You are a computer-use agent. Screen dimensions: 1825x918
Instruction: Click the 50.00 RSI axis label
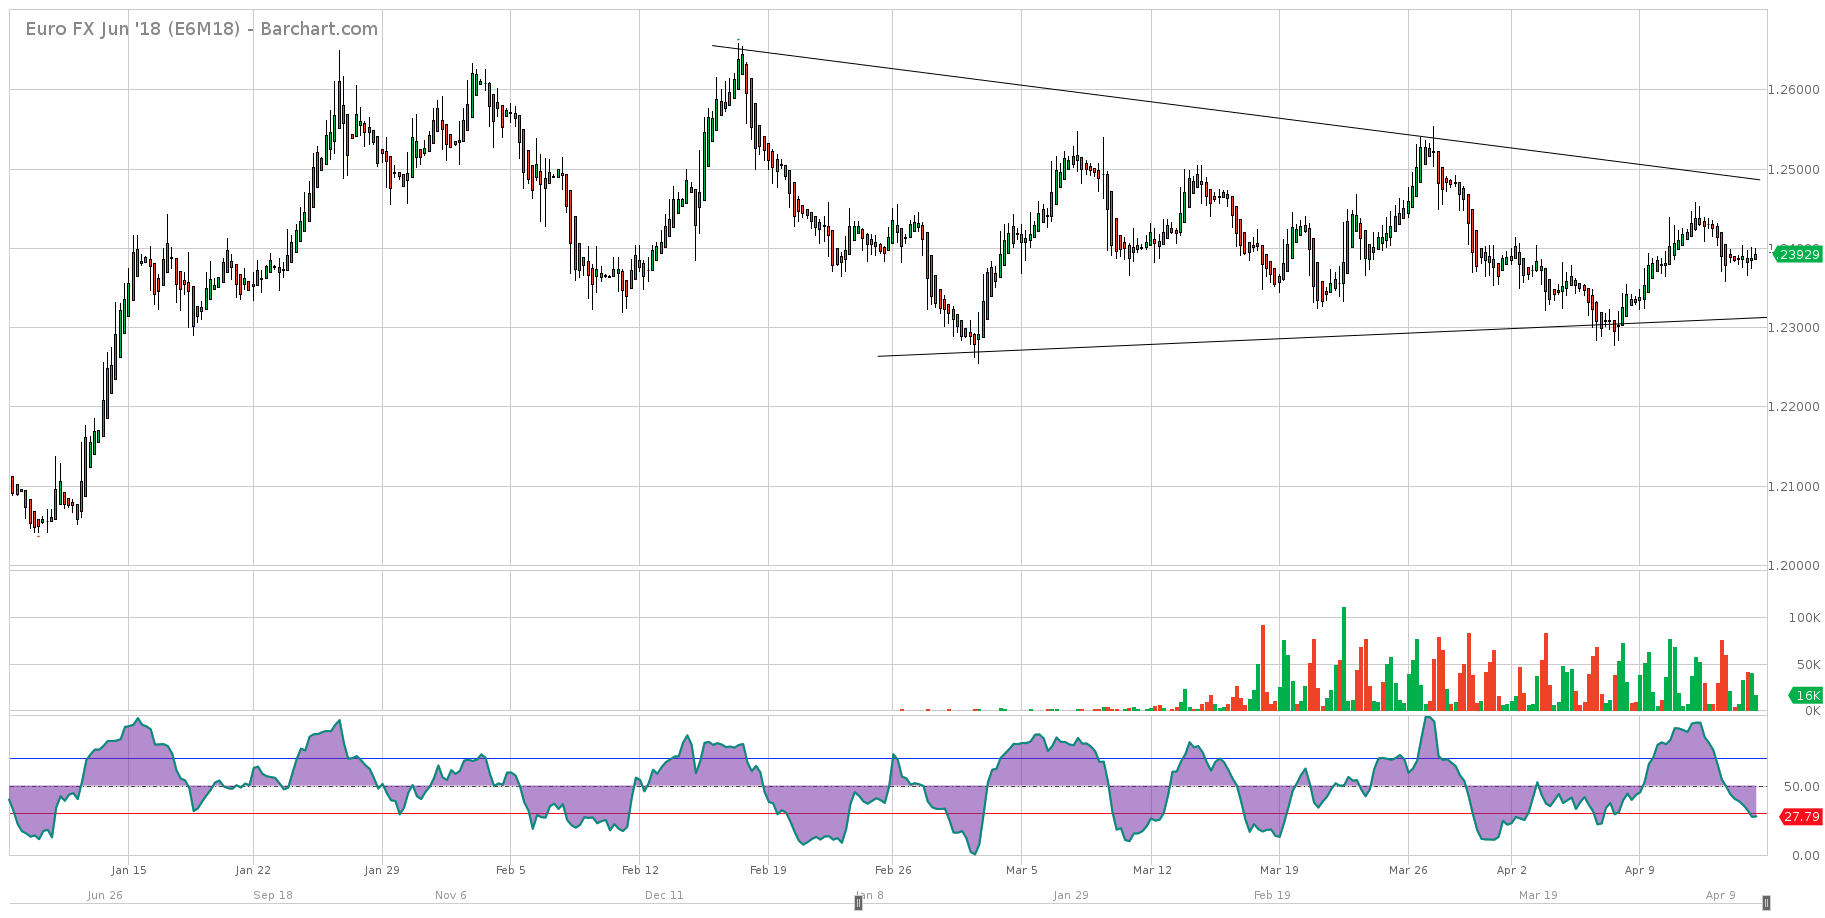click(x=1801, y=787)
